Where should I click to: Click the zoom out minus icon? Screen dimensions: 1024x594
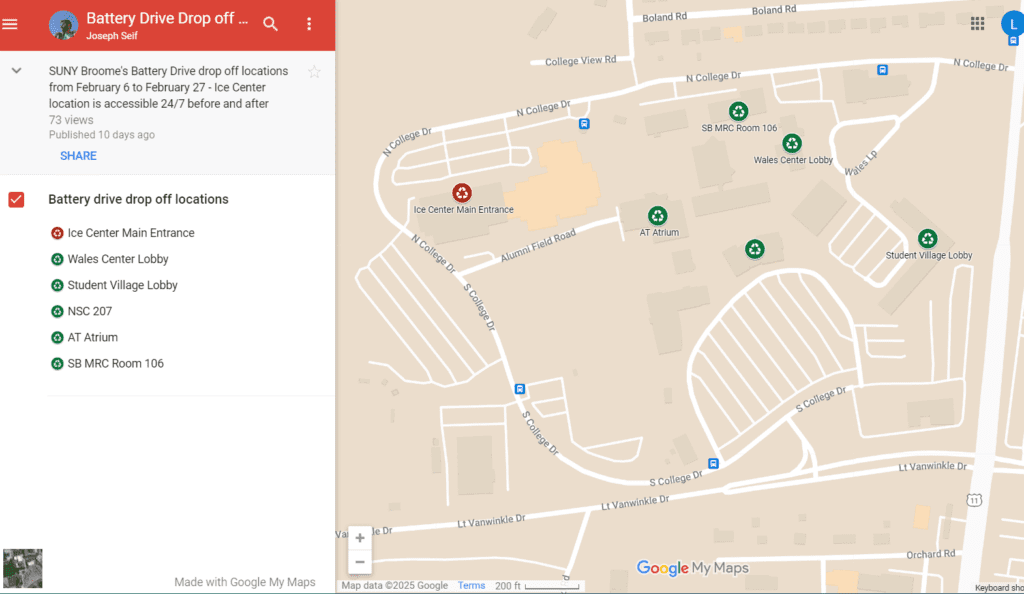359,561
